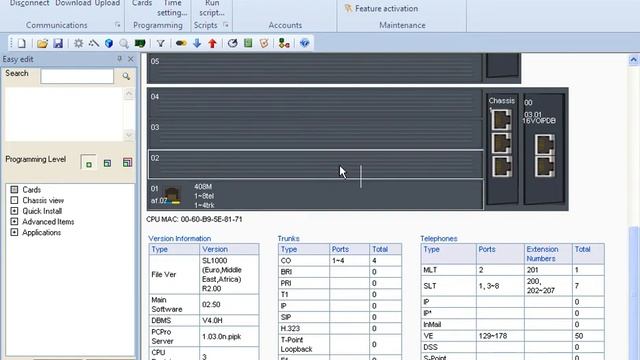Click the yellow connect toolbar icon
640x360 pixels.
[181, 43]
